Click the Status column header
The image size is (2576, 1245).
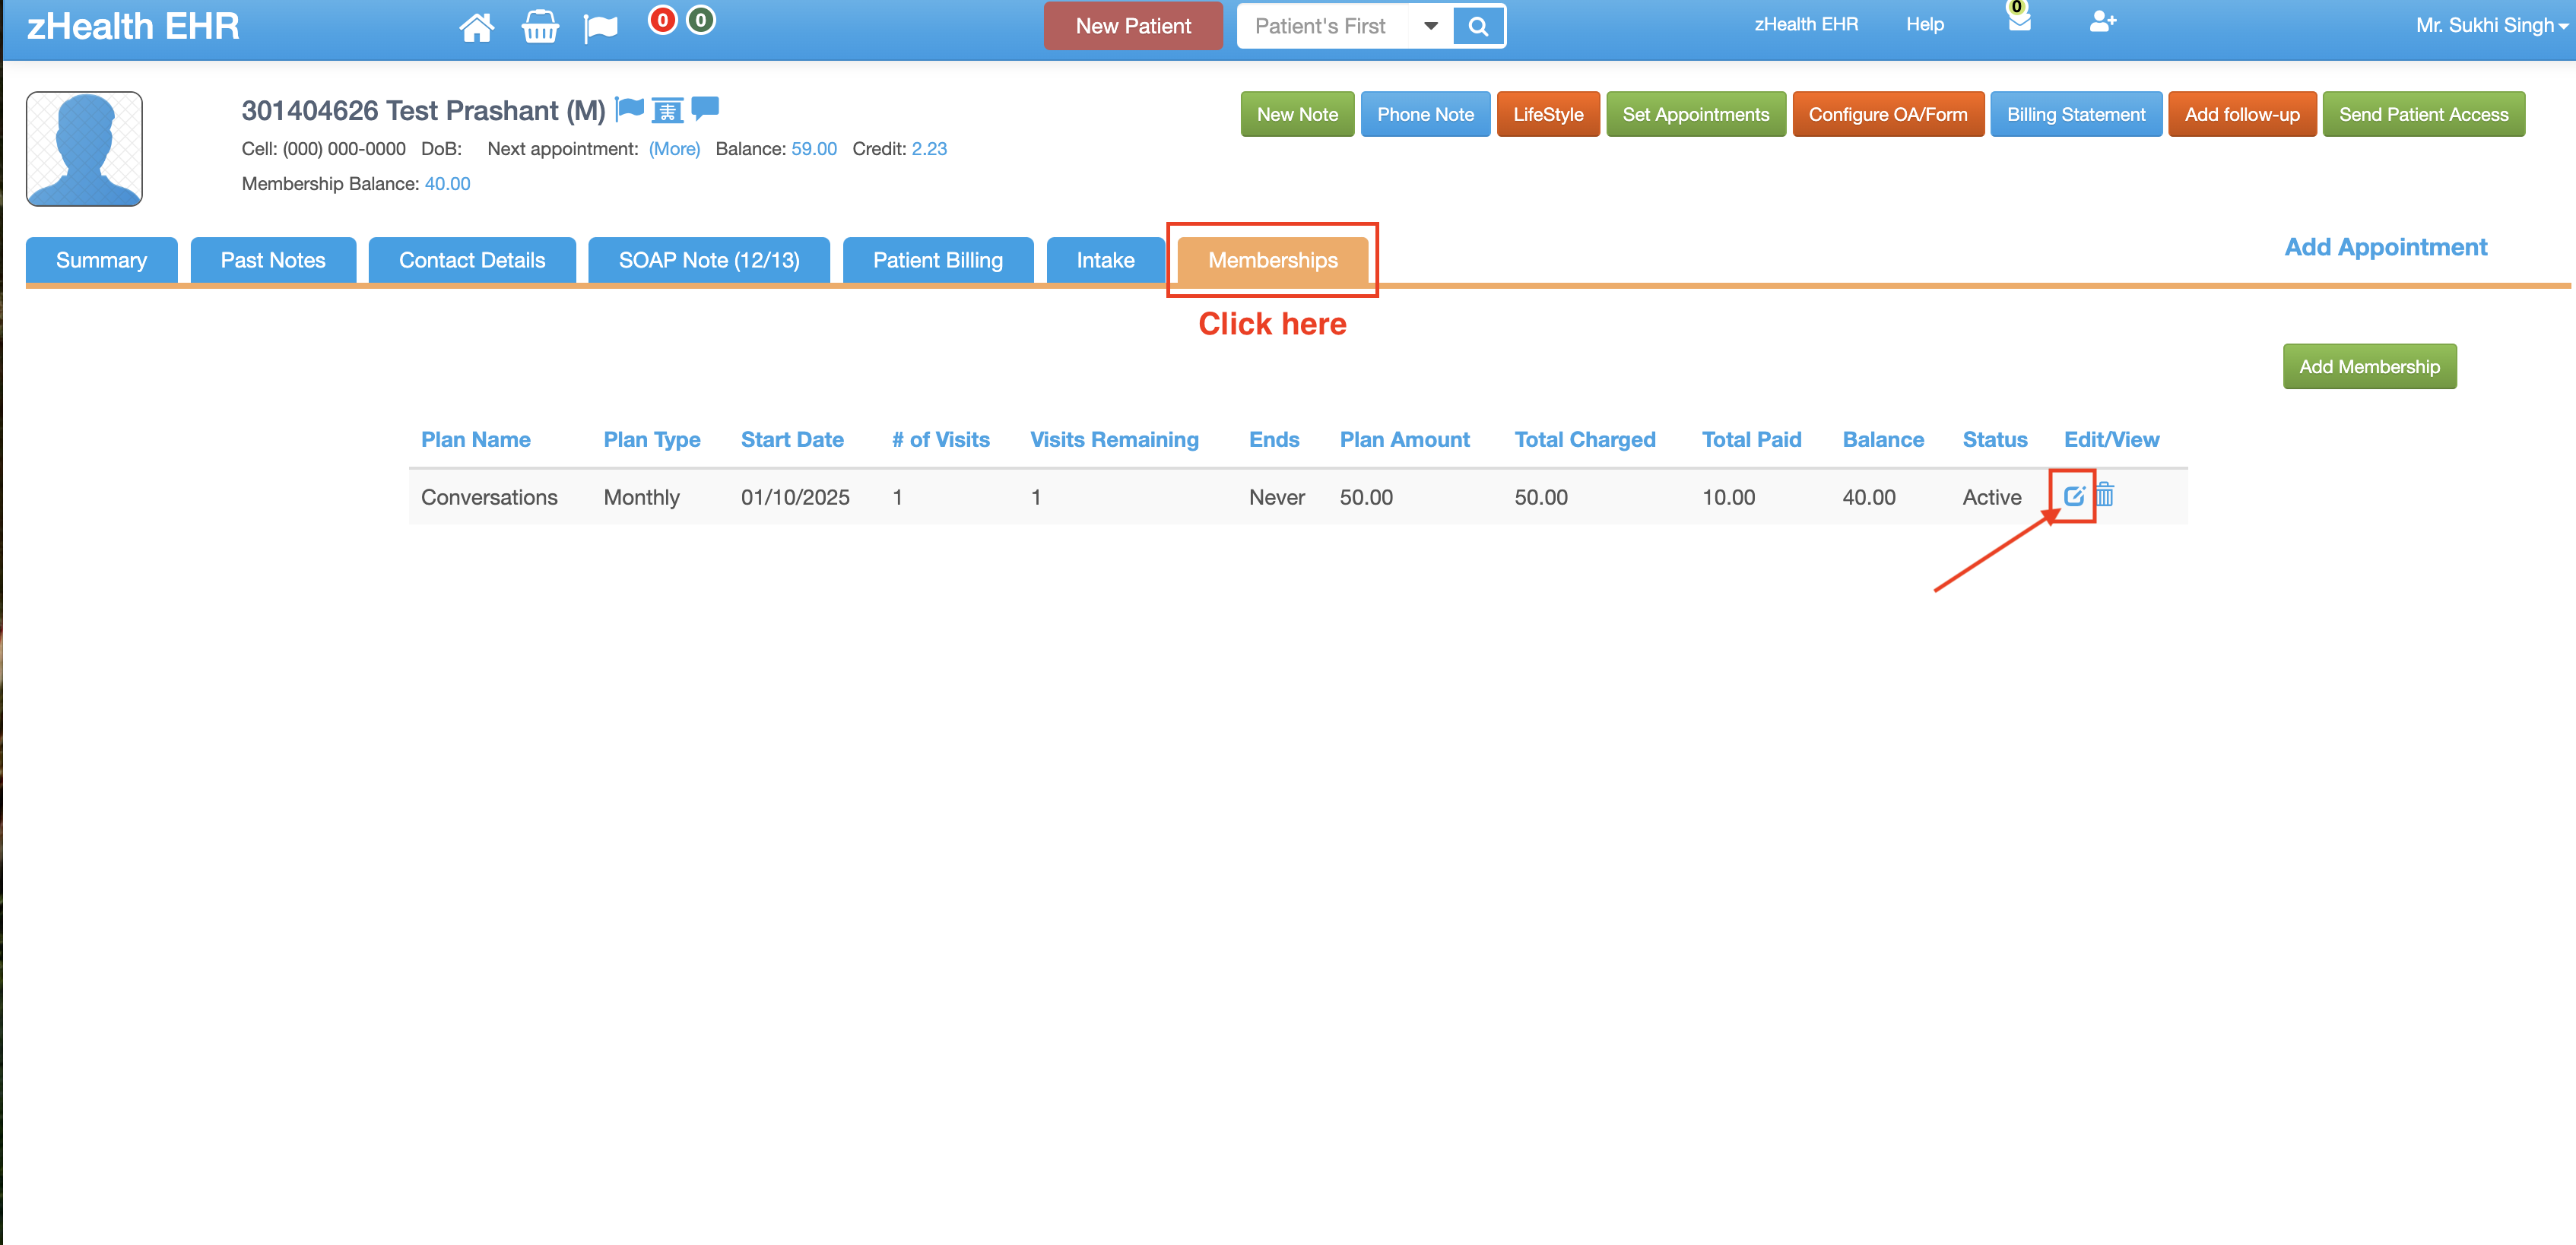point(1995,440)
